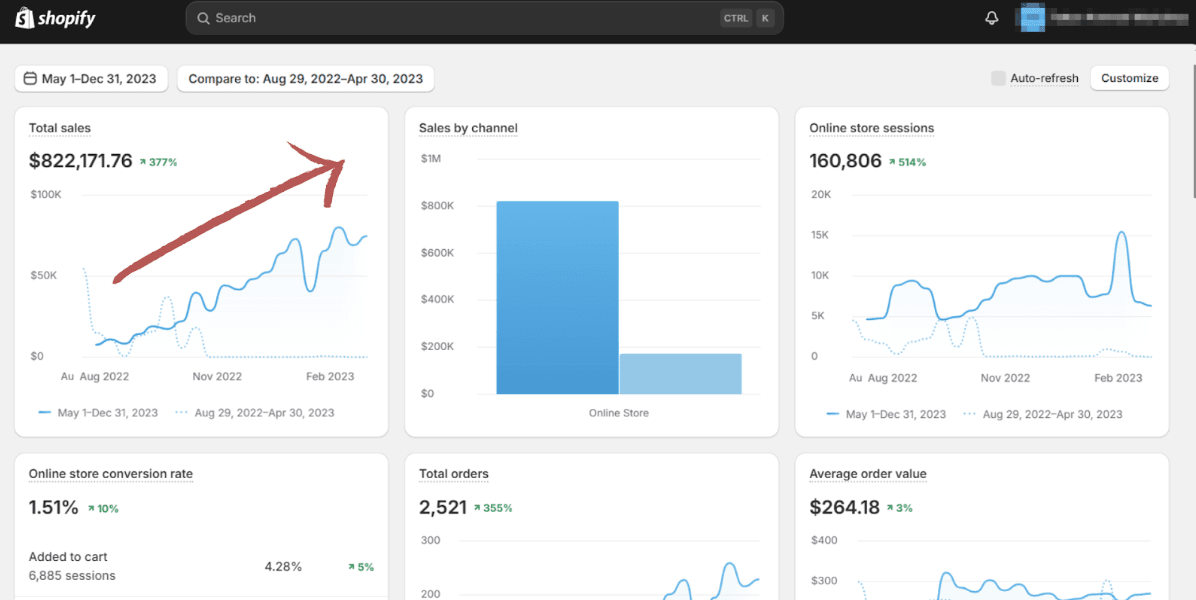Focus the Search field

(484, 18)
